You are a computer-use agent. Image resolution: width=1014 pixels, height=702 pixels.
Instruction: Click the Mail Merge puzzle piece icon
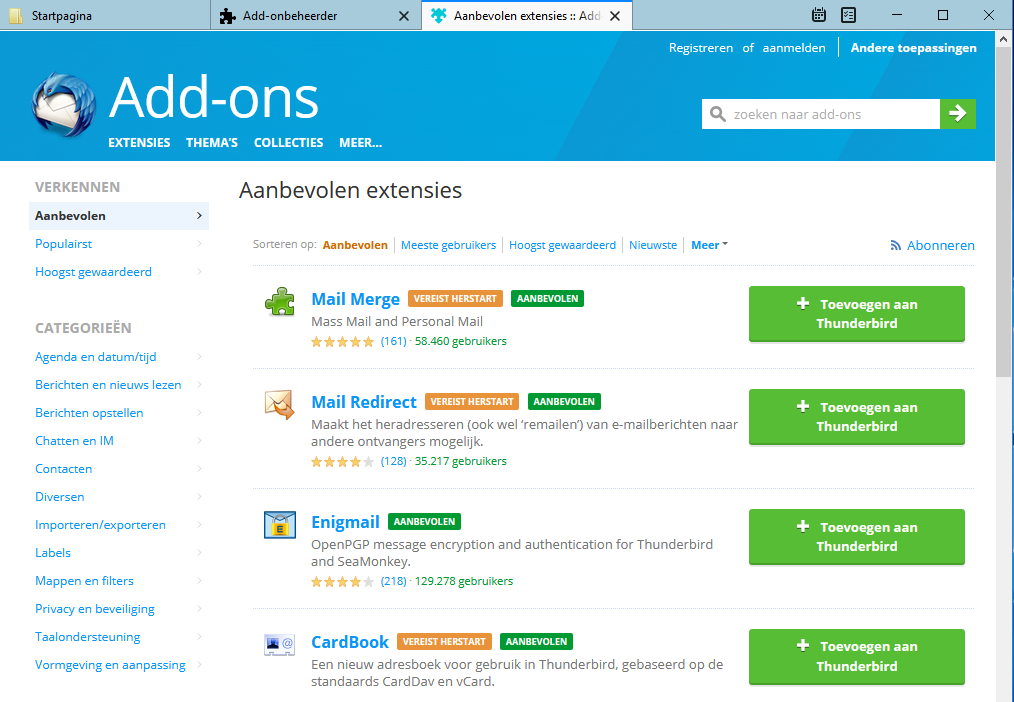coord(279,301)
